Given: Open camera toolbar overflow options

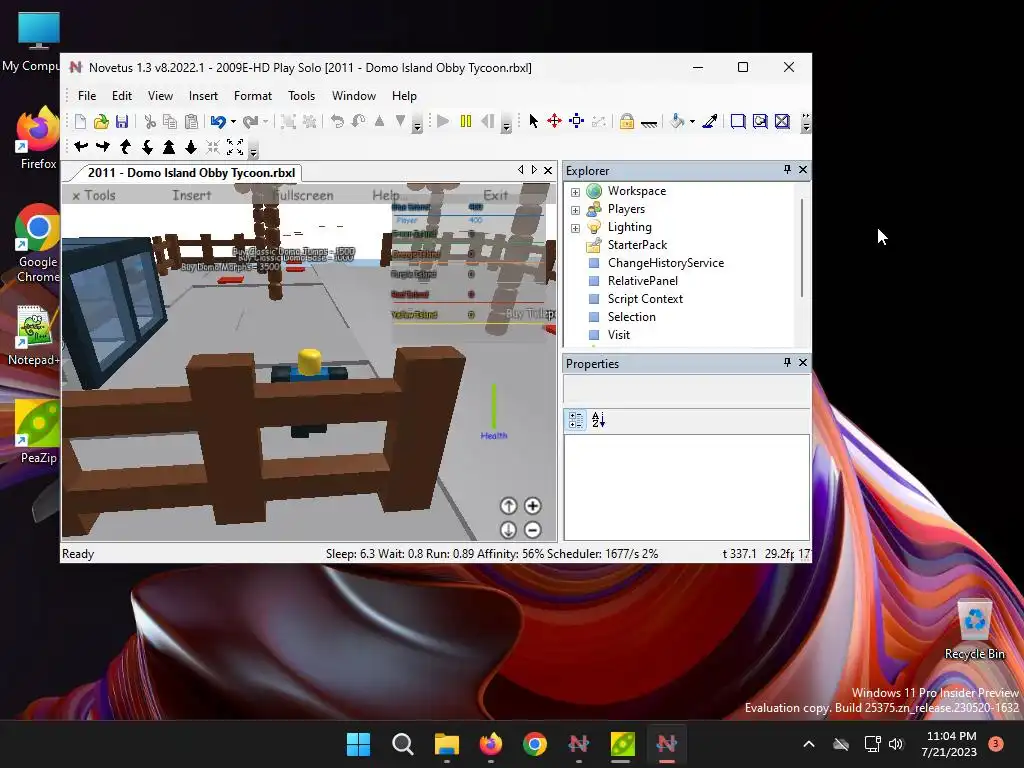Looking at the screenshot, I should (253, 150).
